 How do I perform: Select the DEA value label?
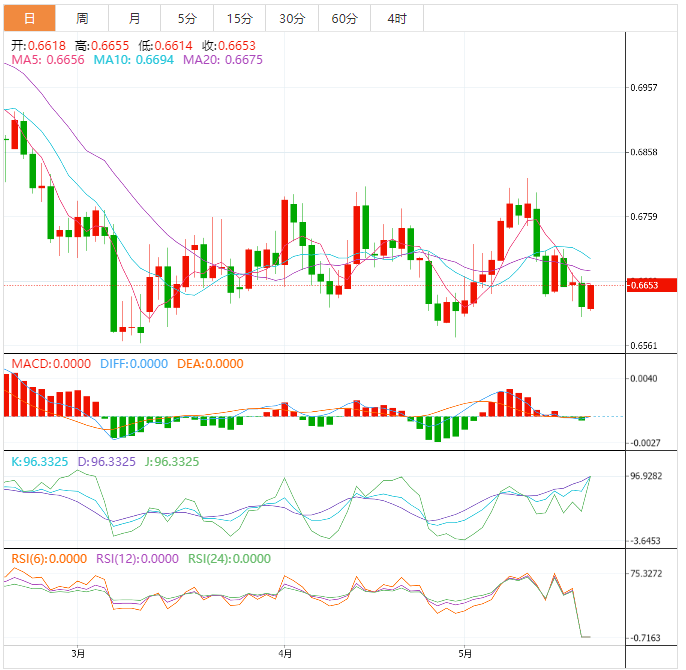[210, 363]
